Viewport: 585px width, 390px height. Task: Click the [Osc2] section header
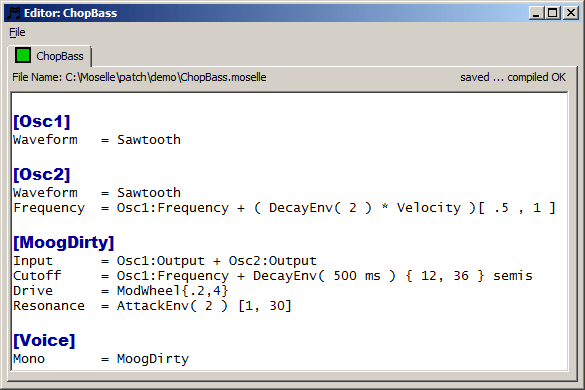coord(42,174)
